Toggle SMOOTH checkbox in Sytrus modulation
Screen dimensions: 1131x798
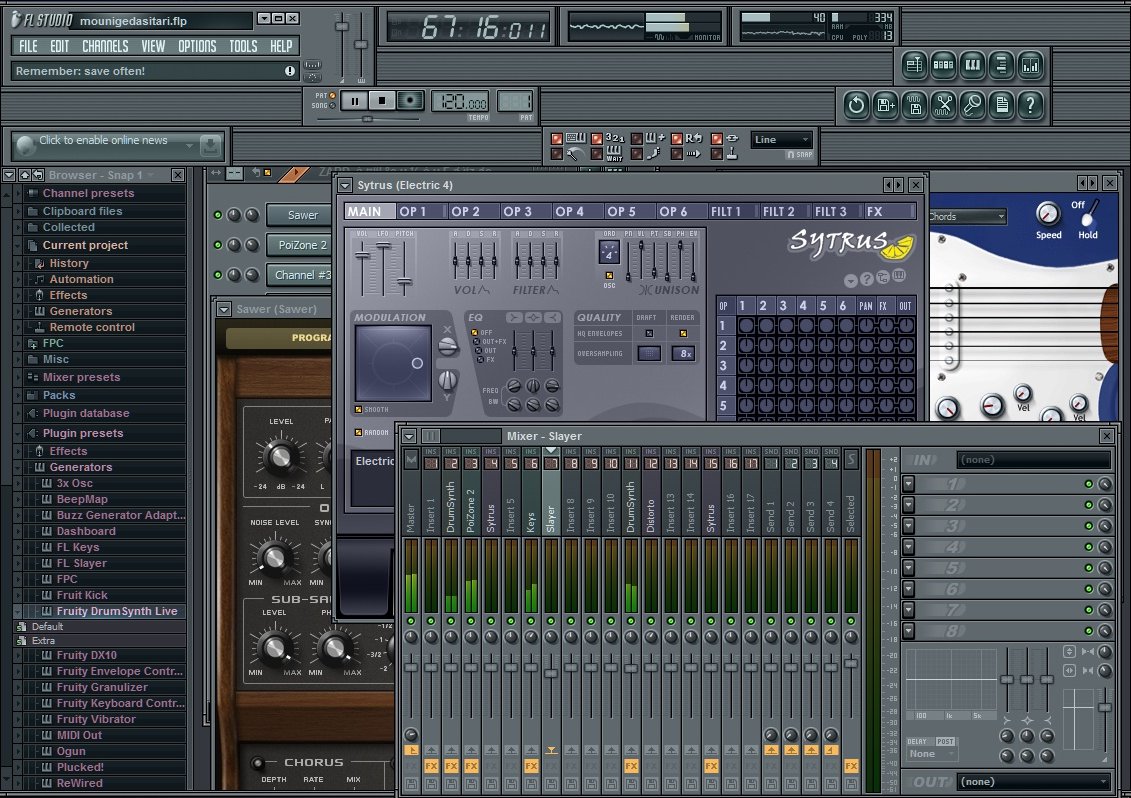tap(358, 410)
